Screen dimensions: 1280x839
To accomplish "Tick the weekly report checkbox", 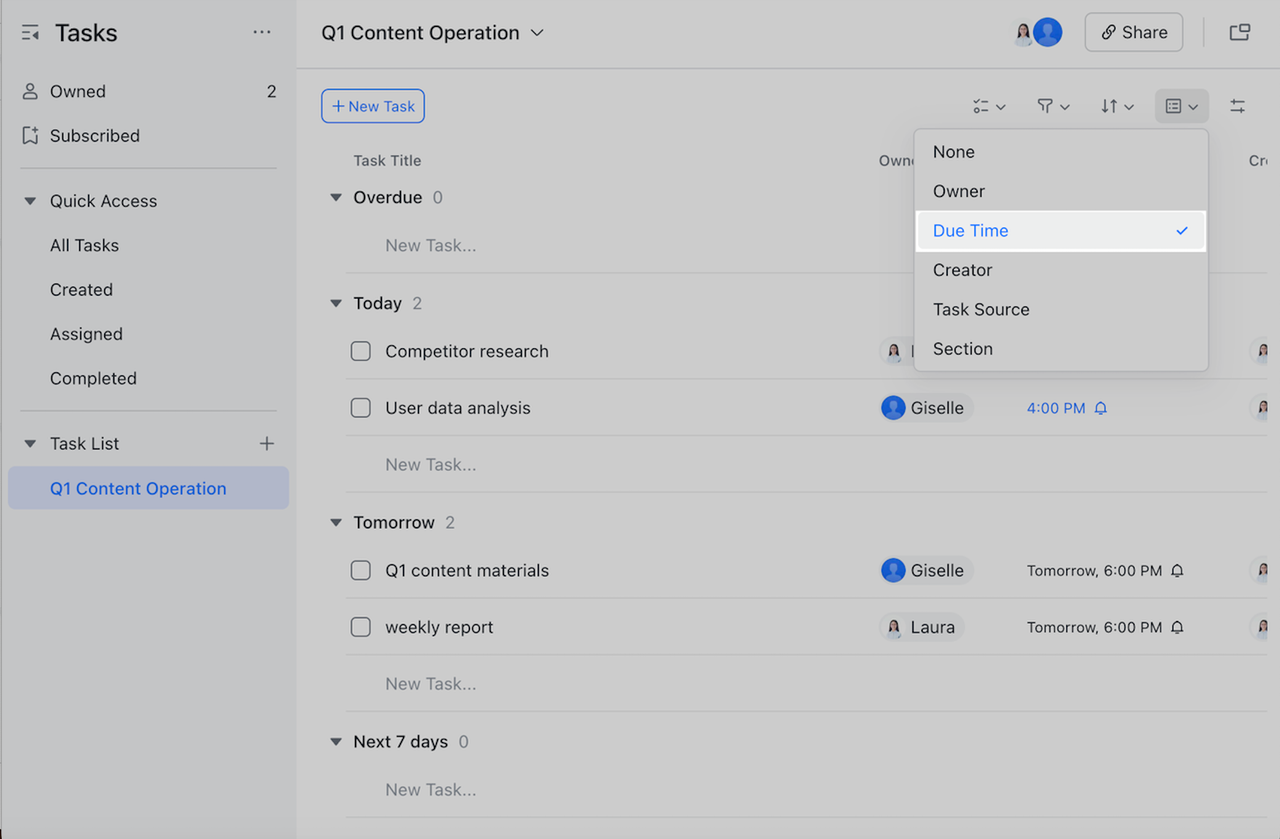I will click(x=361, y=628).
